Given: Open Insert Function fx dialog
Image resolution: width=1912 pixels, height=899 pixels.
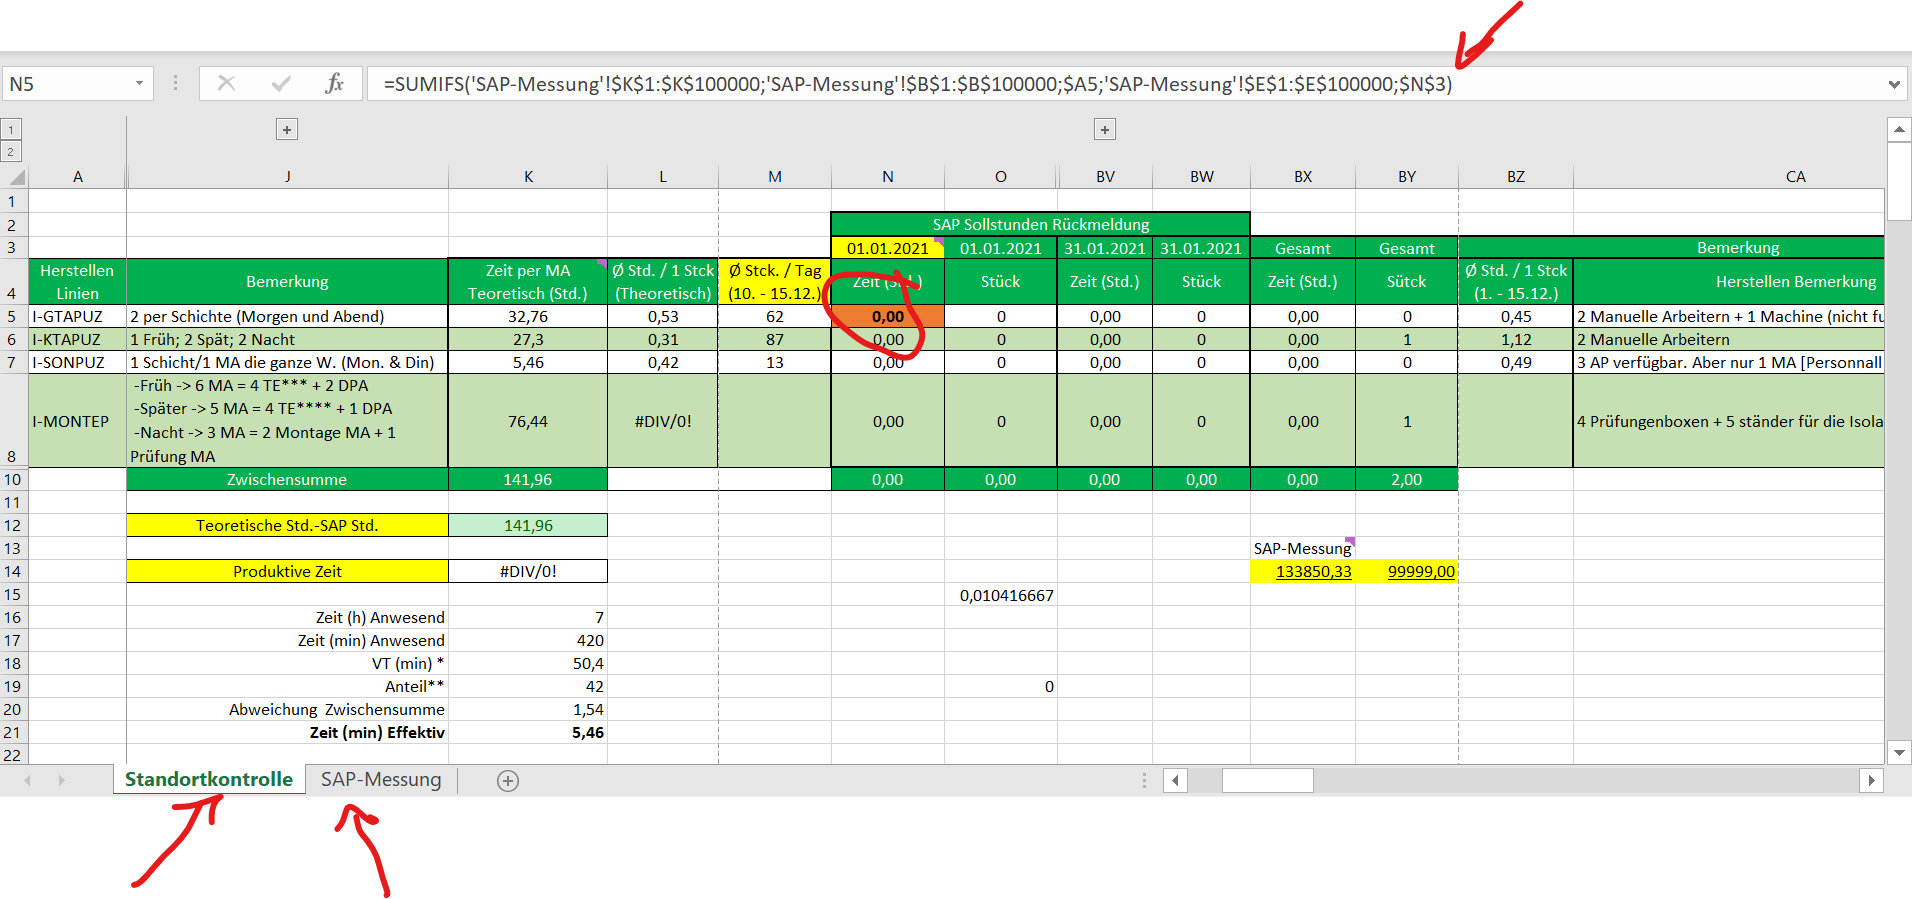Looking at the screenshot, I should point(334,83).
